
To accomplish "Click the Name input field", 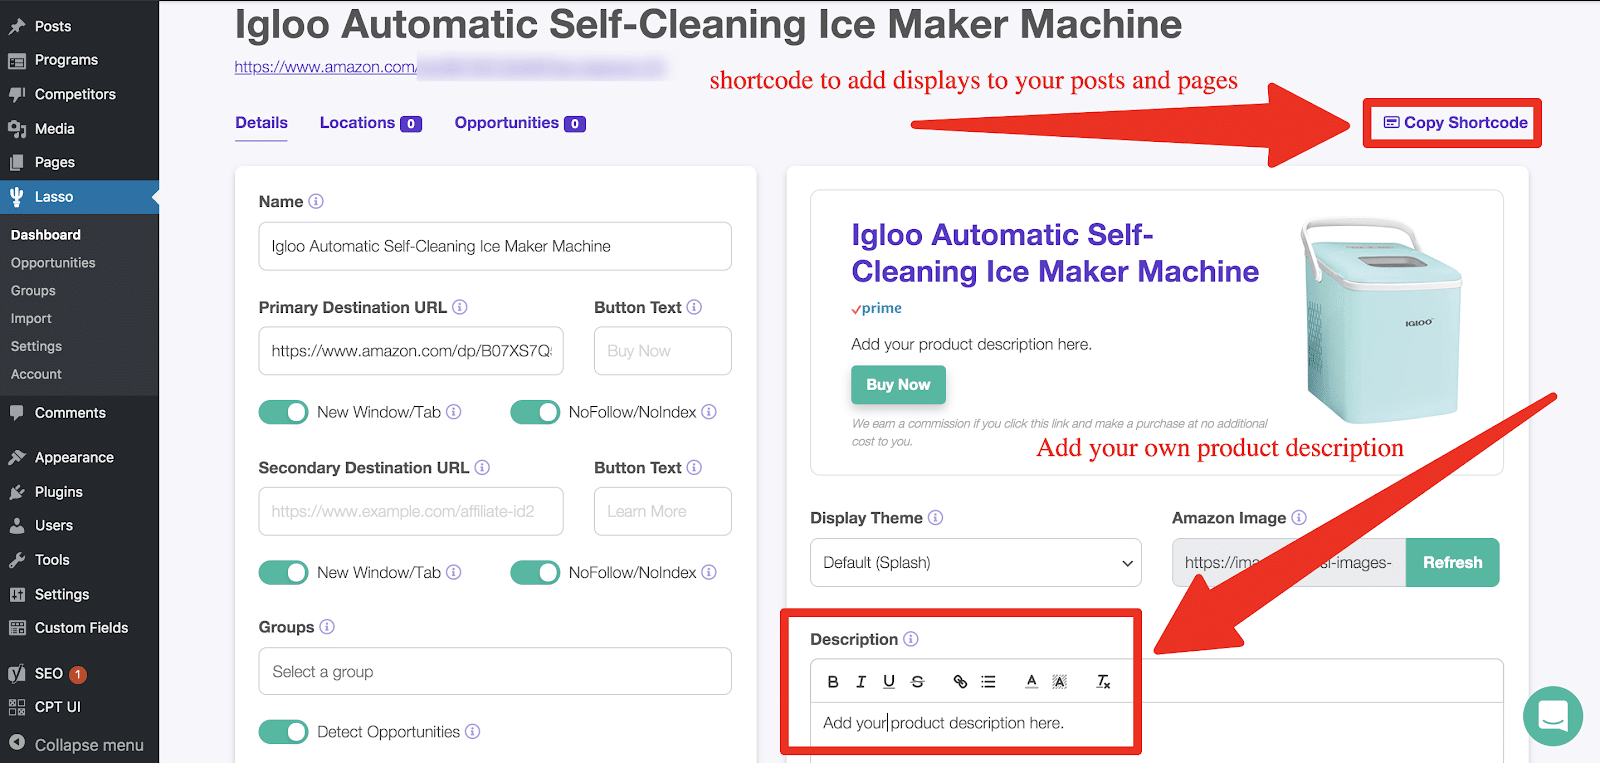I will click(495, 246).
